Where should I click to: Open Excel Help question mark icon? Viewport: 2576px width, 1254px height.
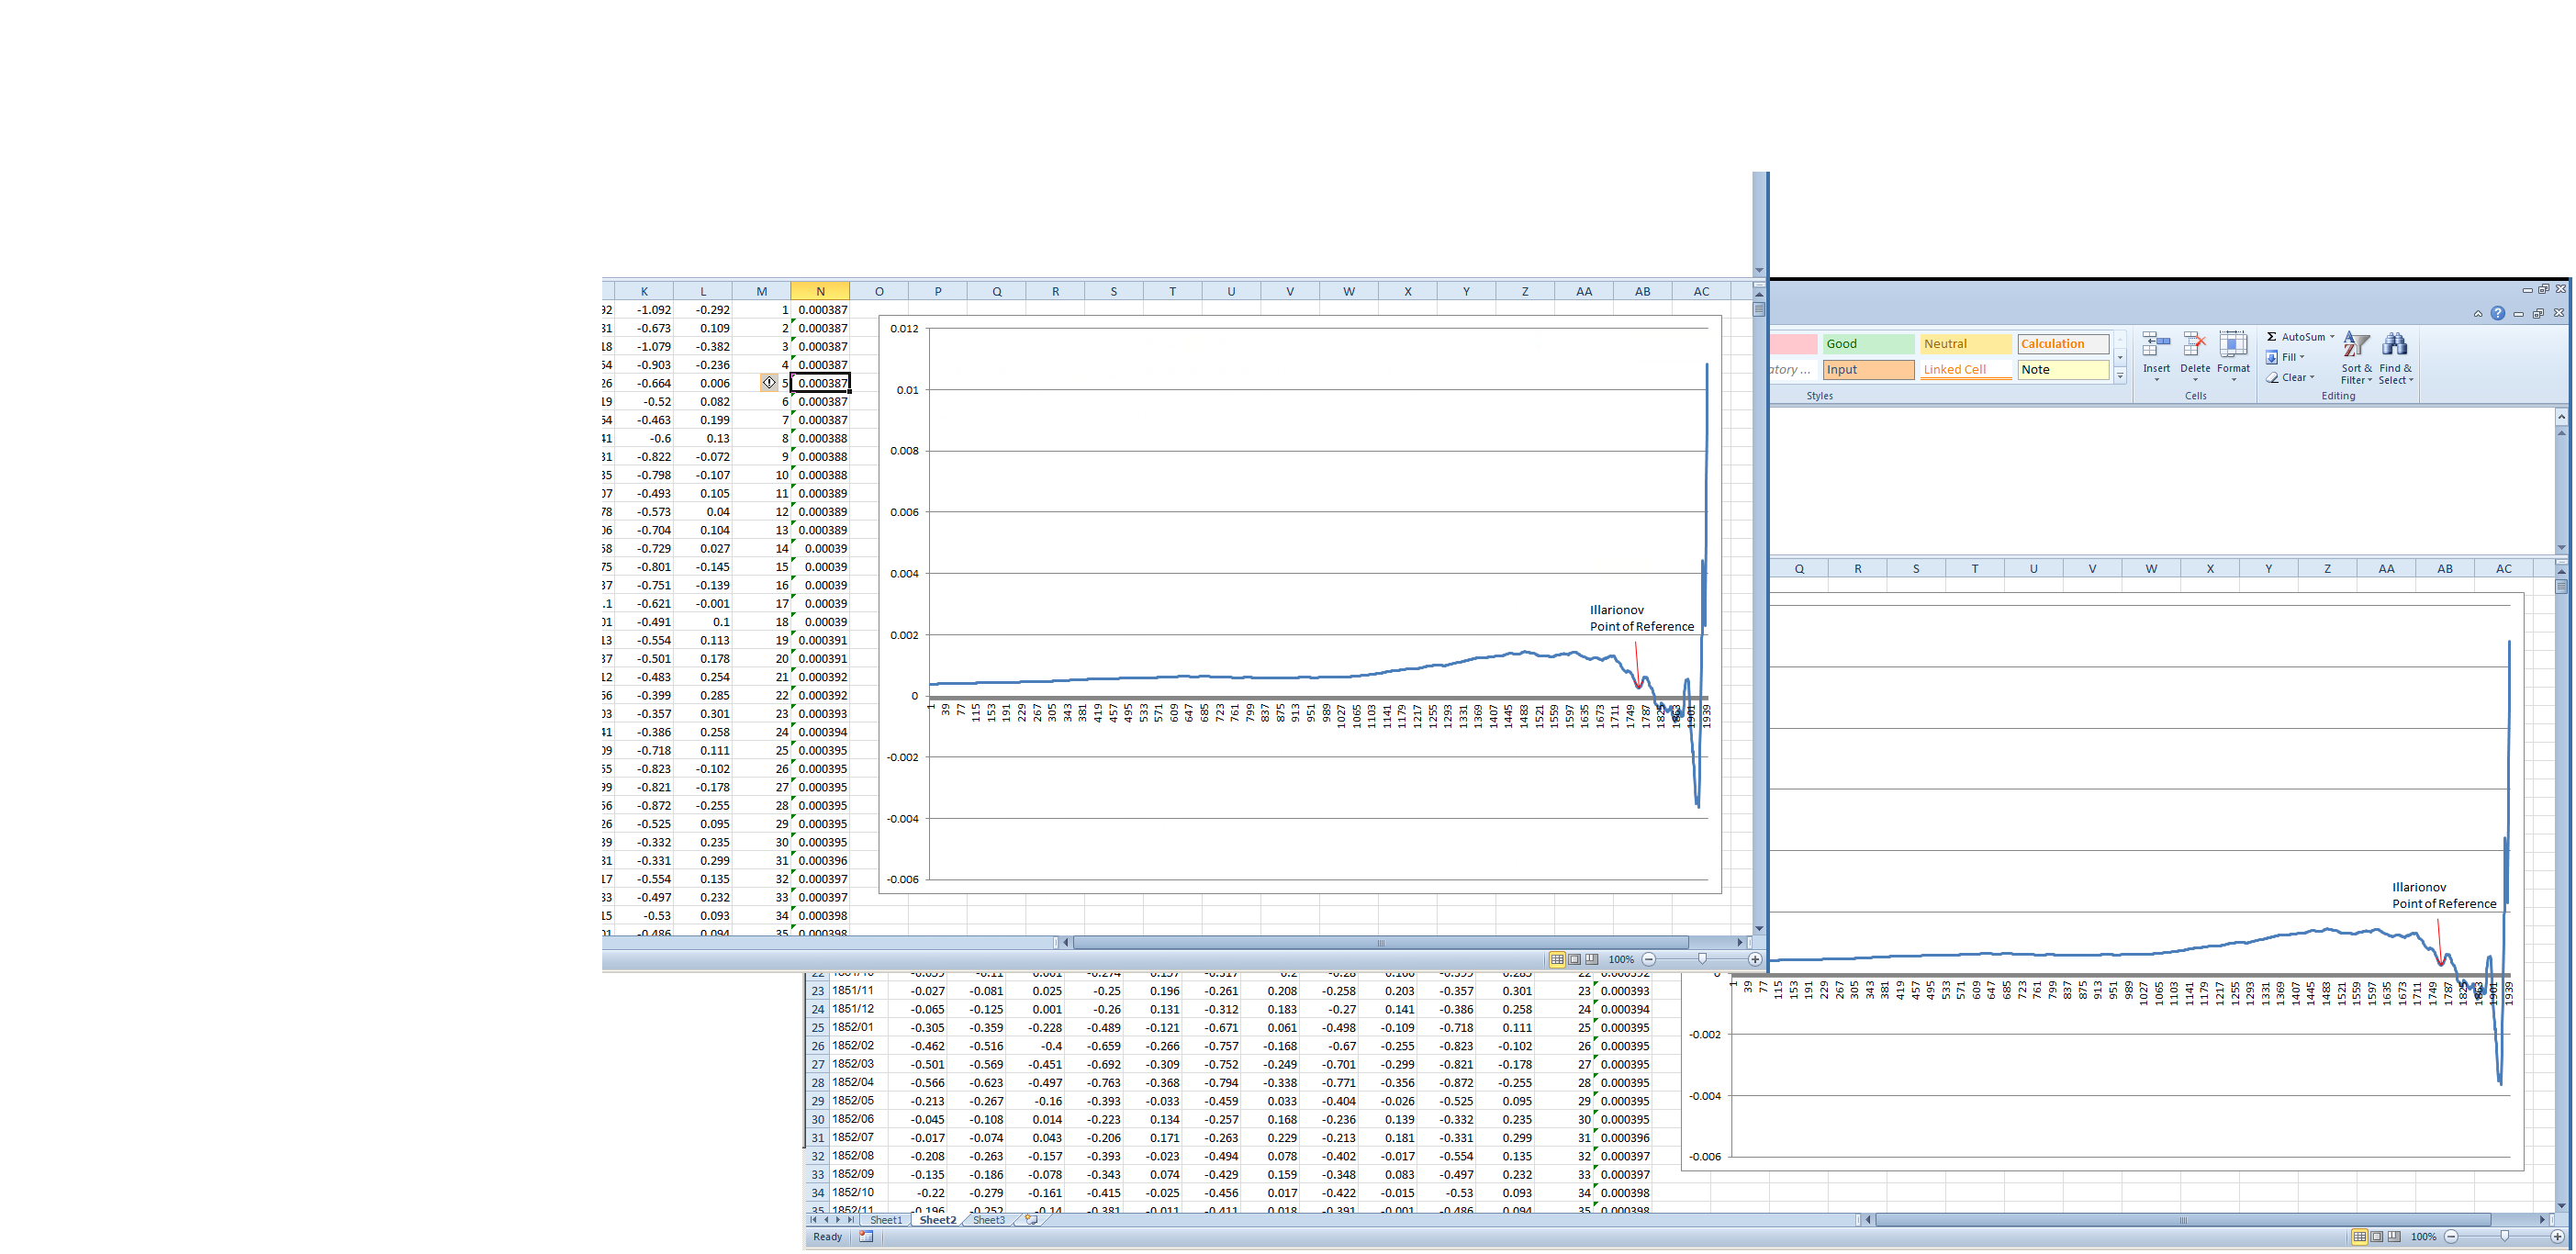(x=2497, y=313)
